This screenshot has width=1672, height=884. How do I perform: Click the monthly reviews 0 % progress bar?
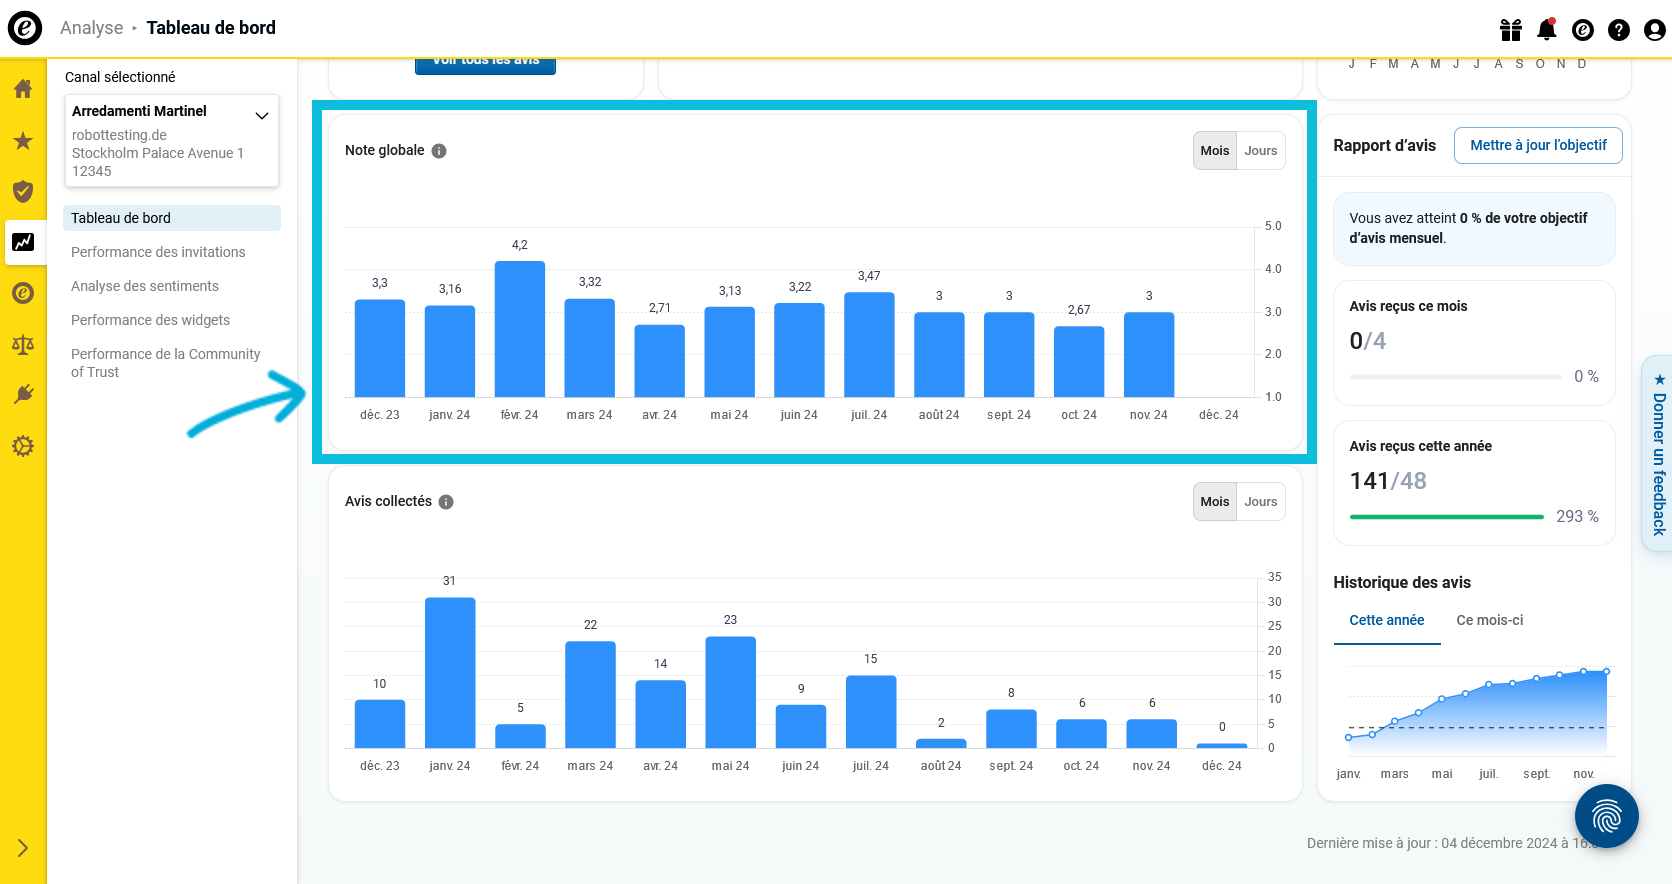(x=1455, y=377)
